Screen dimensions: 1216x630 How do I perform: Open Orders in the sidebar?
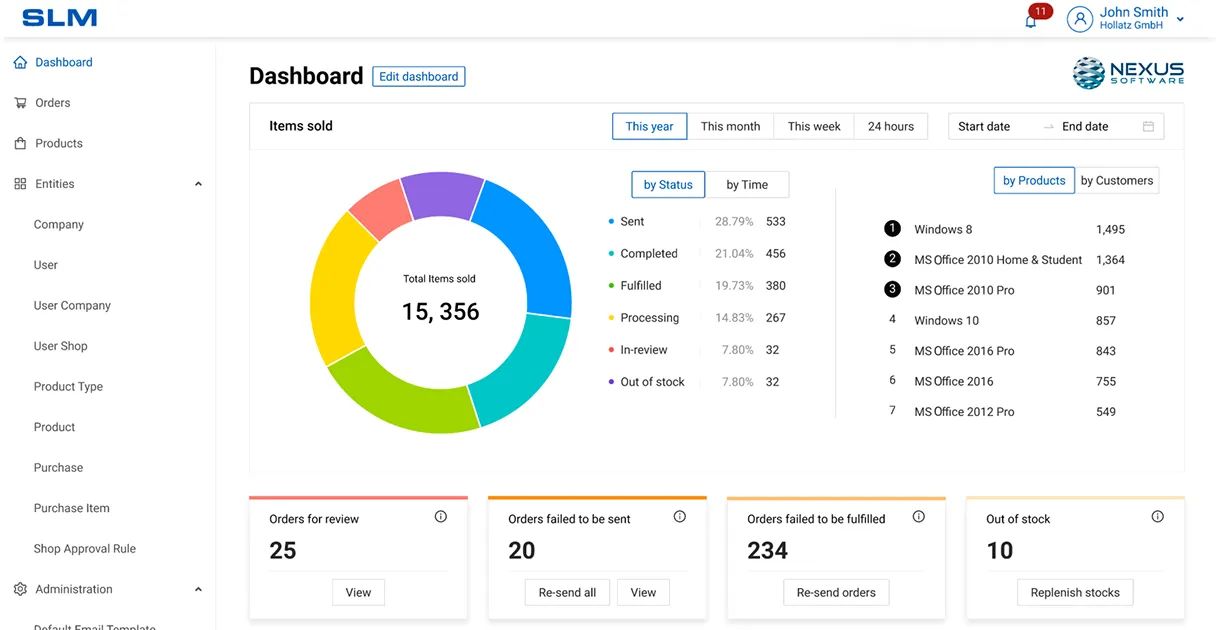(x=53, y=103)
